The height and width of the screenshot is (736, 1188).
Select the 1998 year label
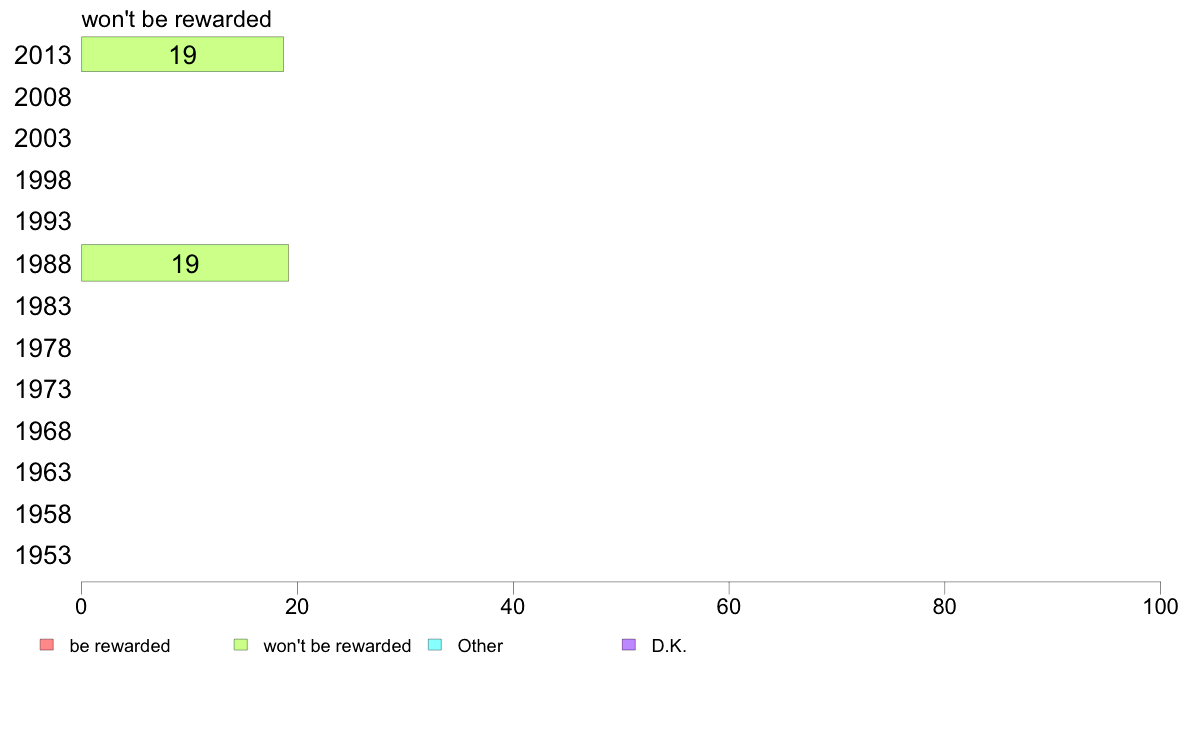(x=43, y=180)
